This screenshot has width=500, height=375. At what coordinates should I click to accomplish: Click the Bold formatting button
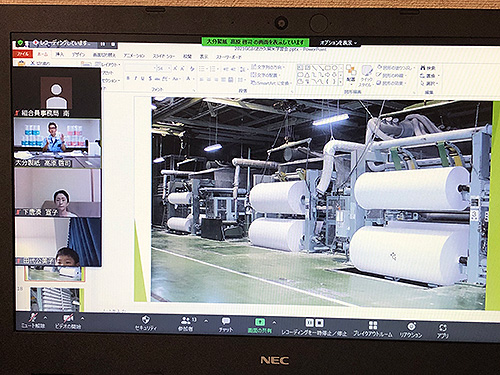[x=128, y=78]
